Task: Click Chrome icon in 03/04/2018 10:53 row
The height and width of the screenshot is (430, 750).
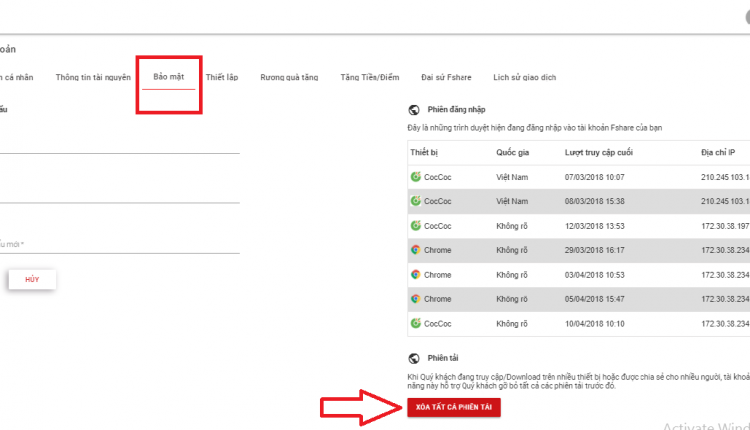Action: [416, 275]
